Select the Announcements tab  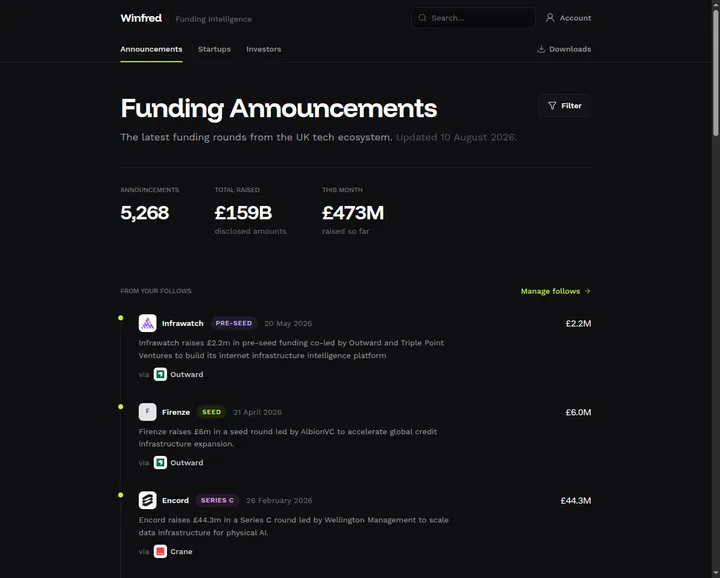[151, 49]
